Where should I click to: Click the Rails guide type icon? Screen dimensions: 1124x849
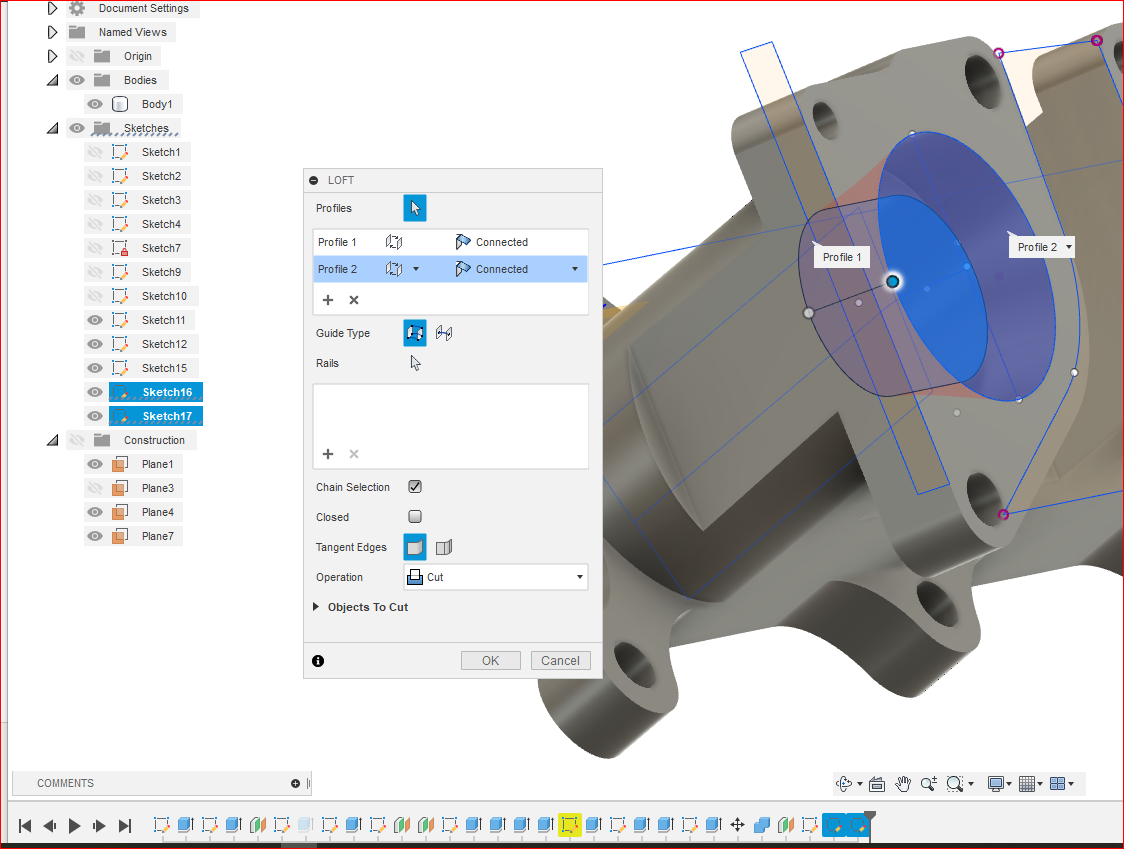tap(415, 333)
